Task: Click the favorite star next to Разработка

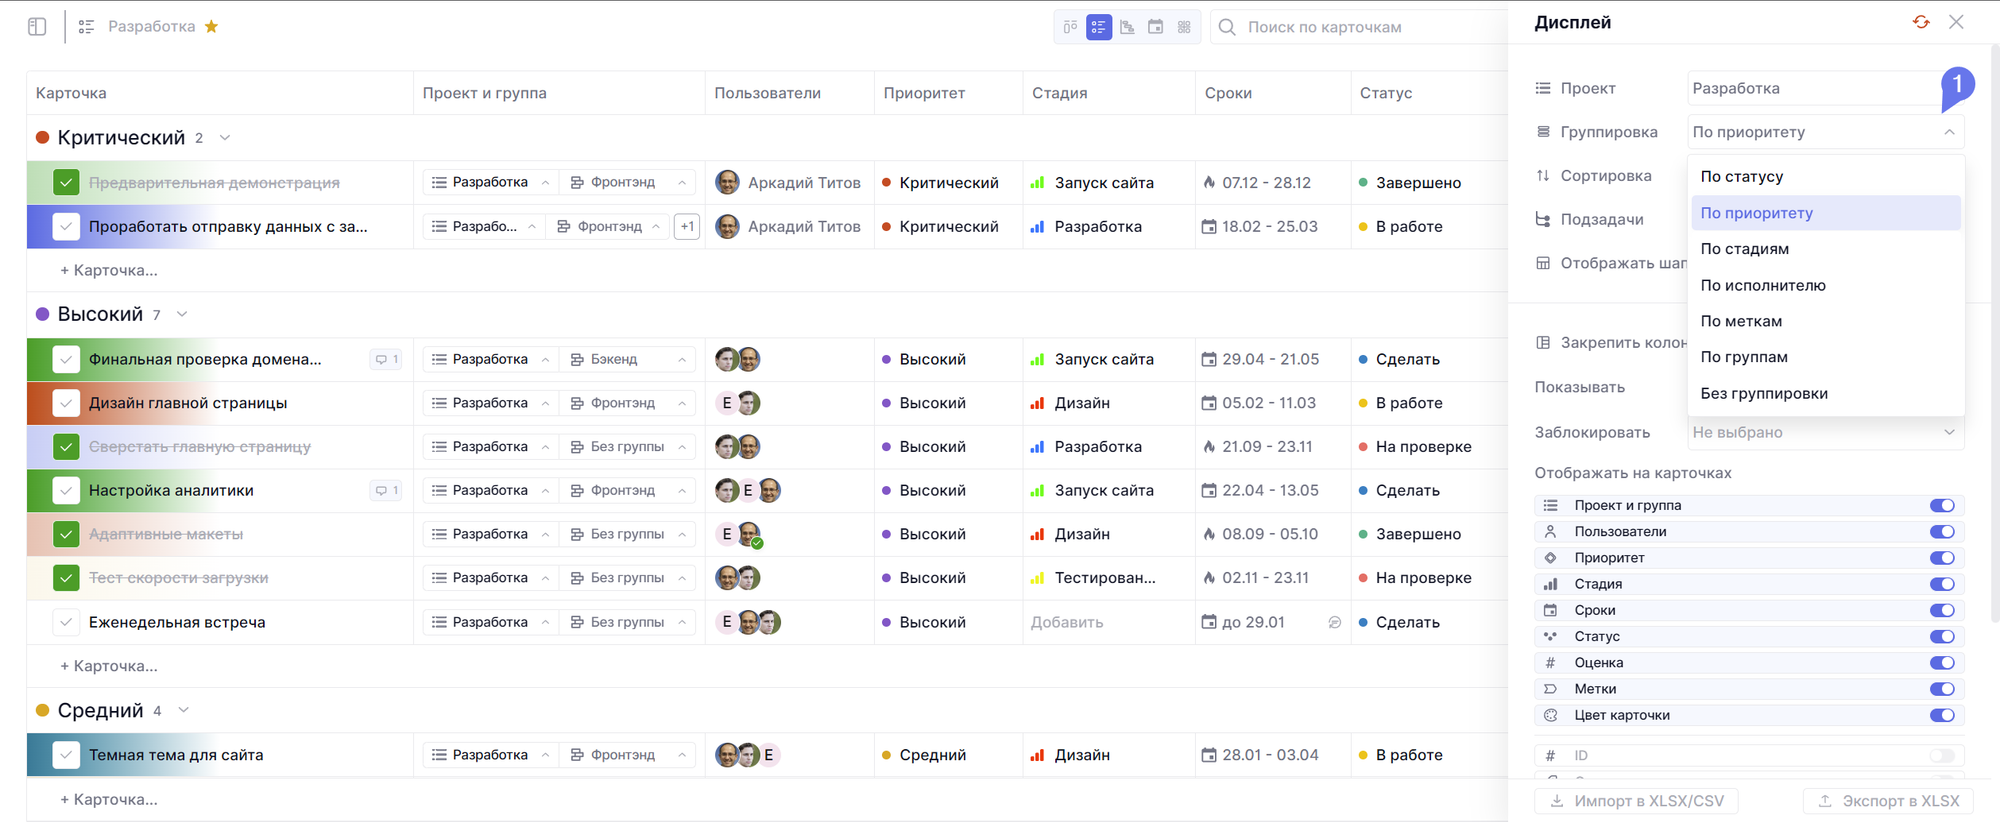Action: pyautogui.click(x=211, y=27)
